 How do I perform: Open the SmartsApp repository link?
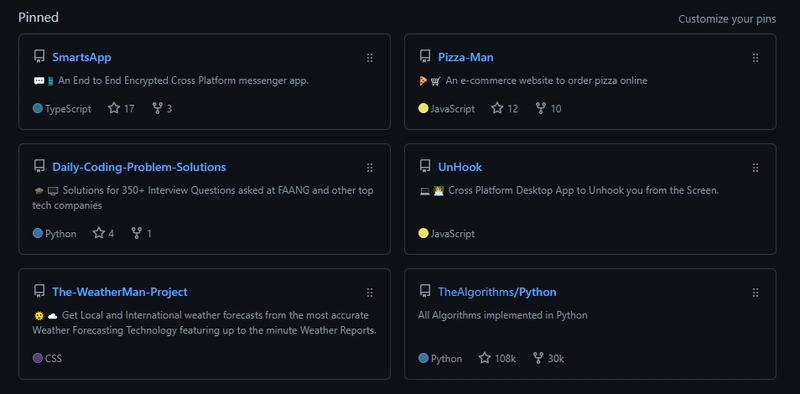(82, 57)
